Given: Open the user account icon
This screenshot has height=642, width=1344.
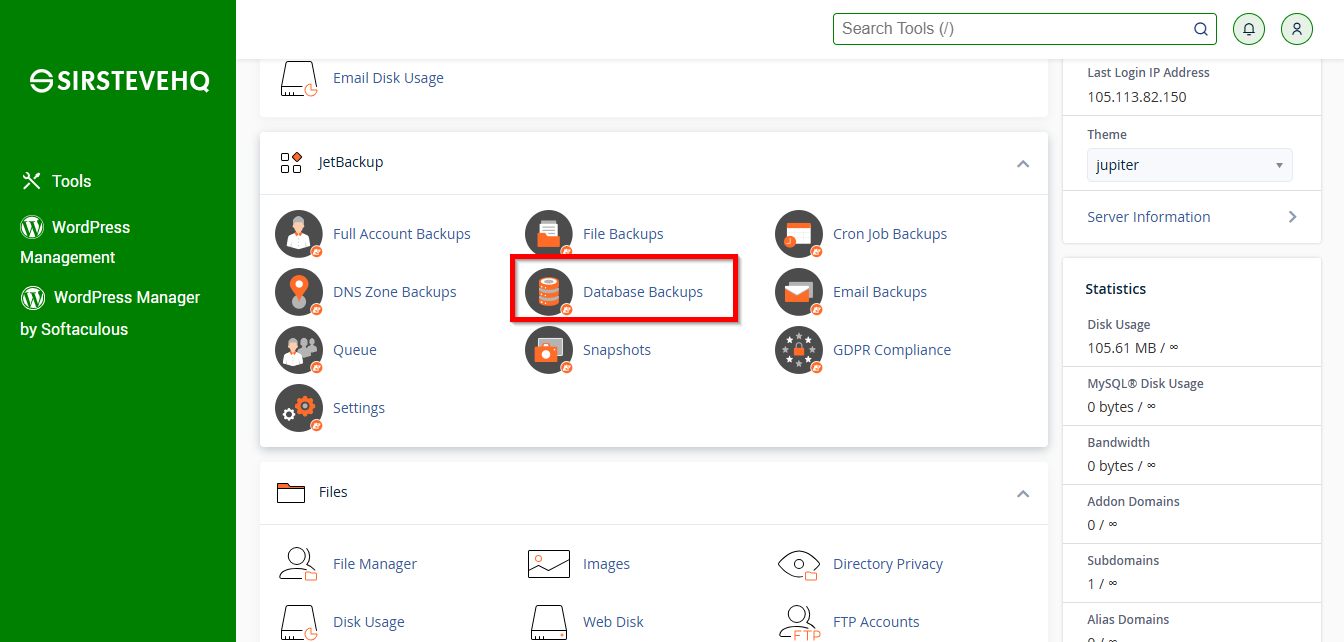Looking at the screenshot, I should tap(1296, 29).
